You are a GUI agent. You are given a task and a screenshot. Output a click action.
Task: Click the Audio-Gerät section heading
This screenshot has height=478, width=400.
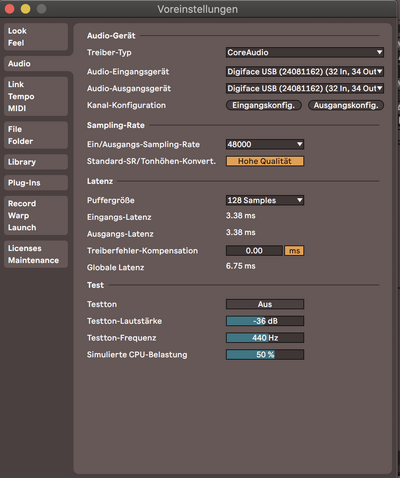point(111,36)
